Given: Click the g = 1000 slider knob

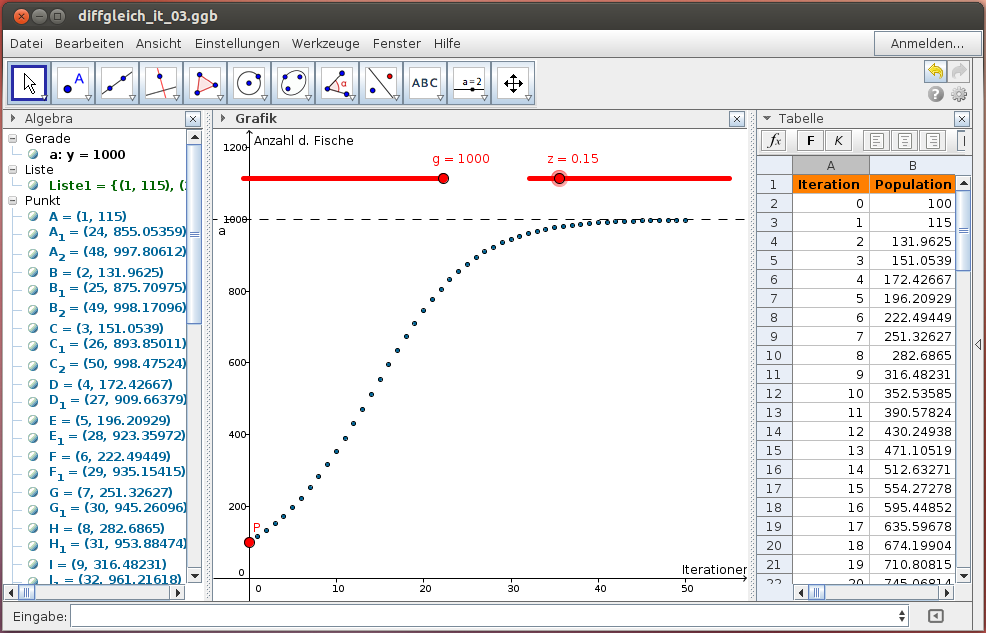Looking at the screenshot, I should 443,179.
